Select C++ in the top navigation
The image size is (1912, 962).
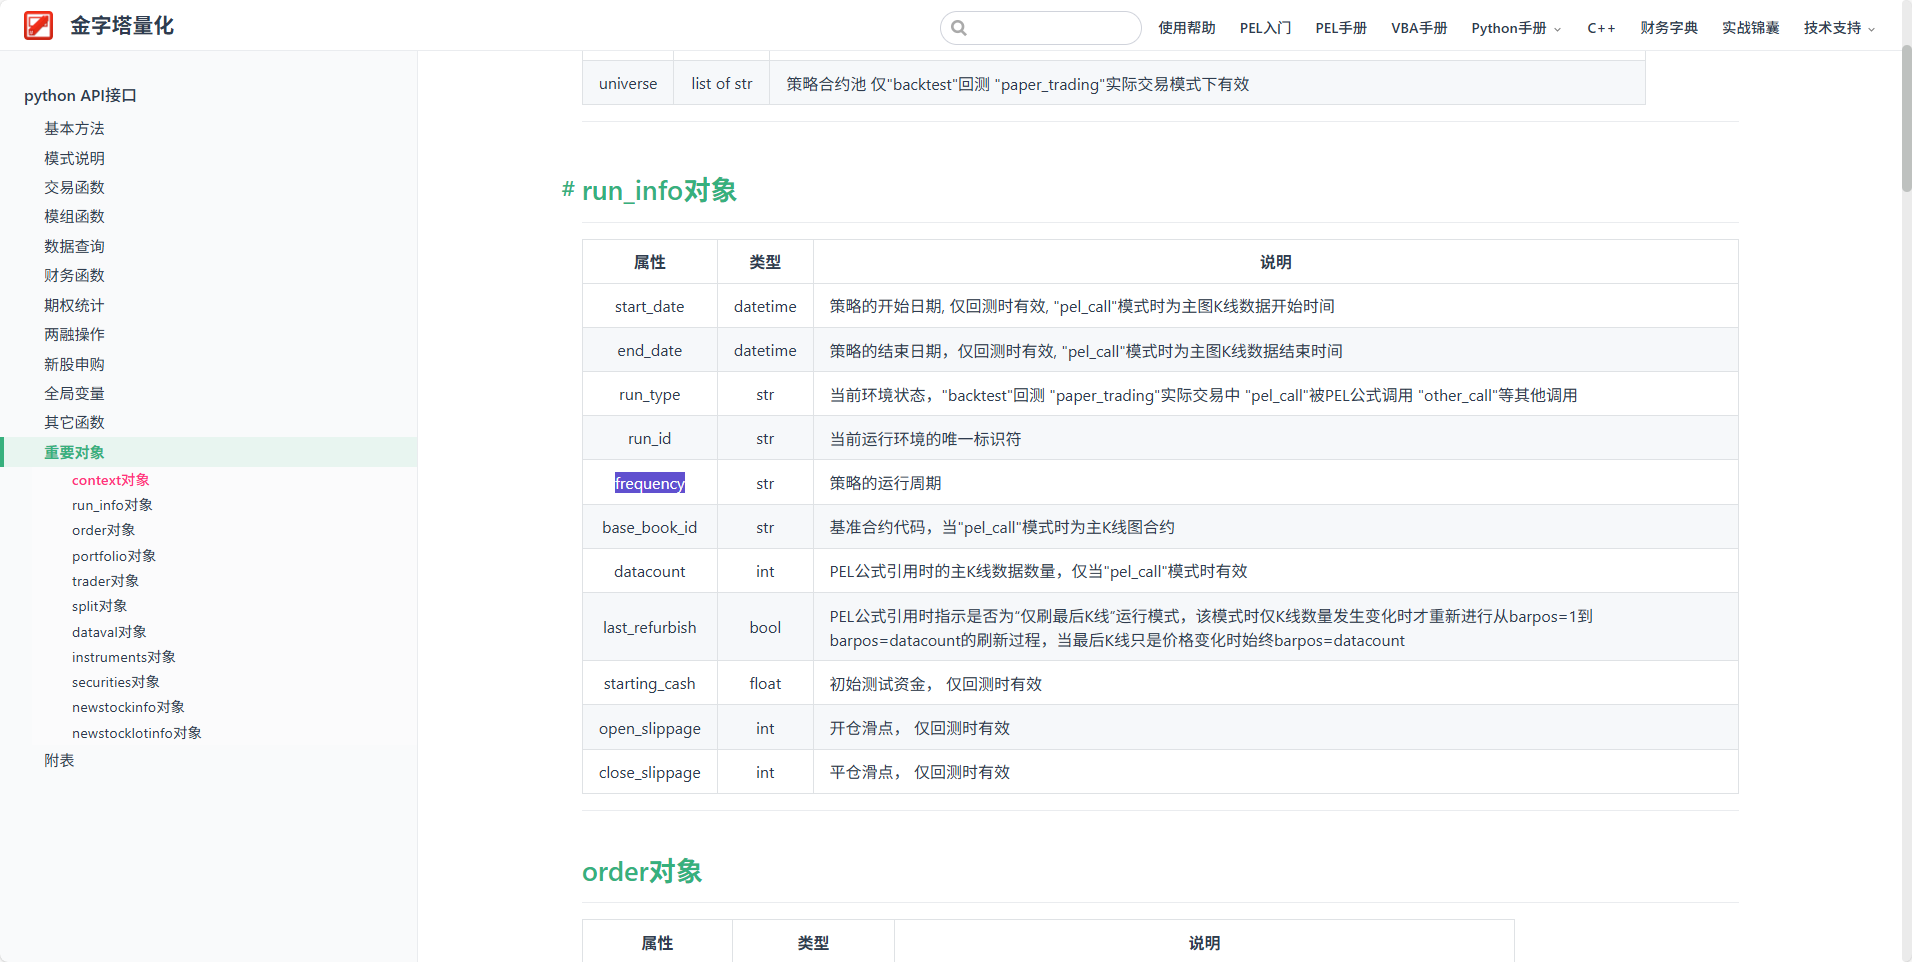coord(1600,28)
